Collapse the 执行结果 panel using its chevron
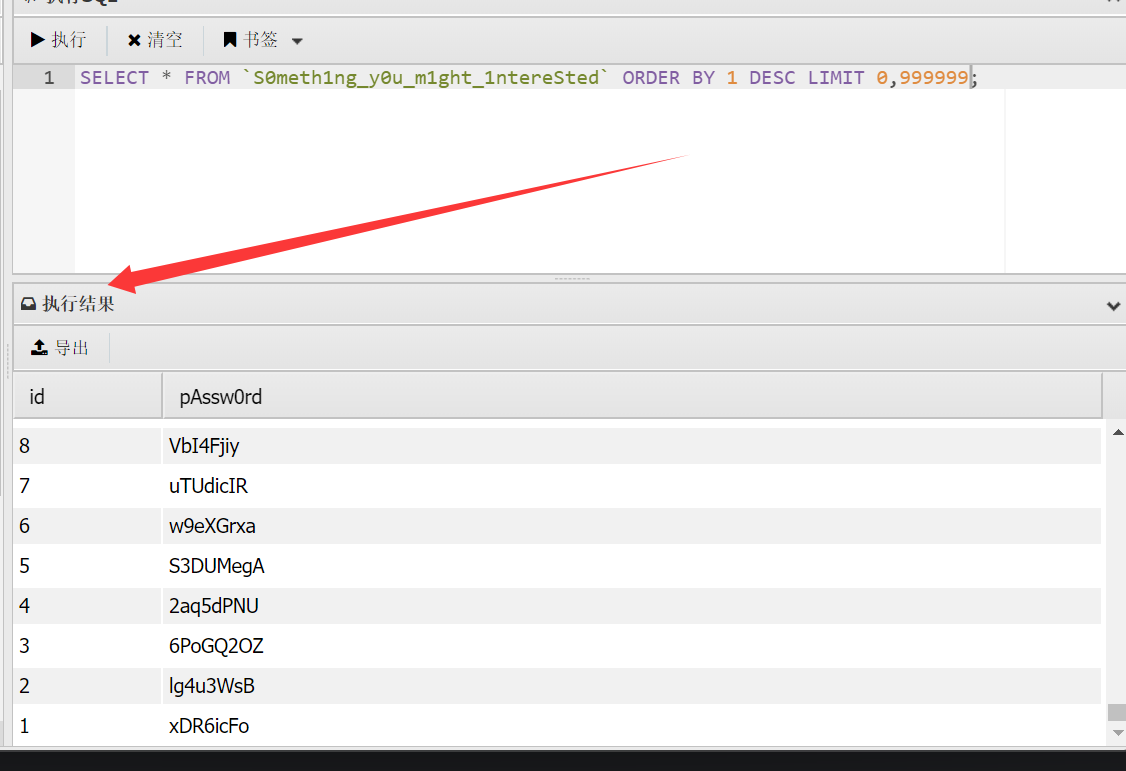 1113,306
